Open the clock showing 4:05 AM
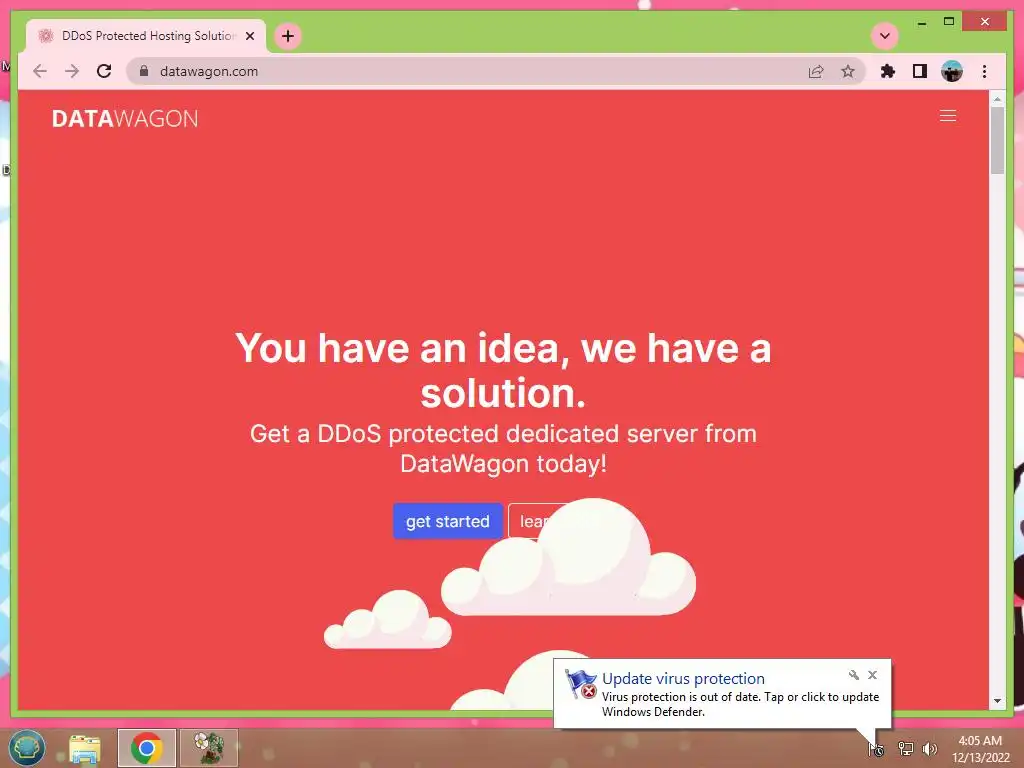1024x768 pixels. coord(980,749)
